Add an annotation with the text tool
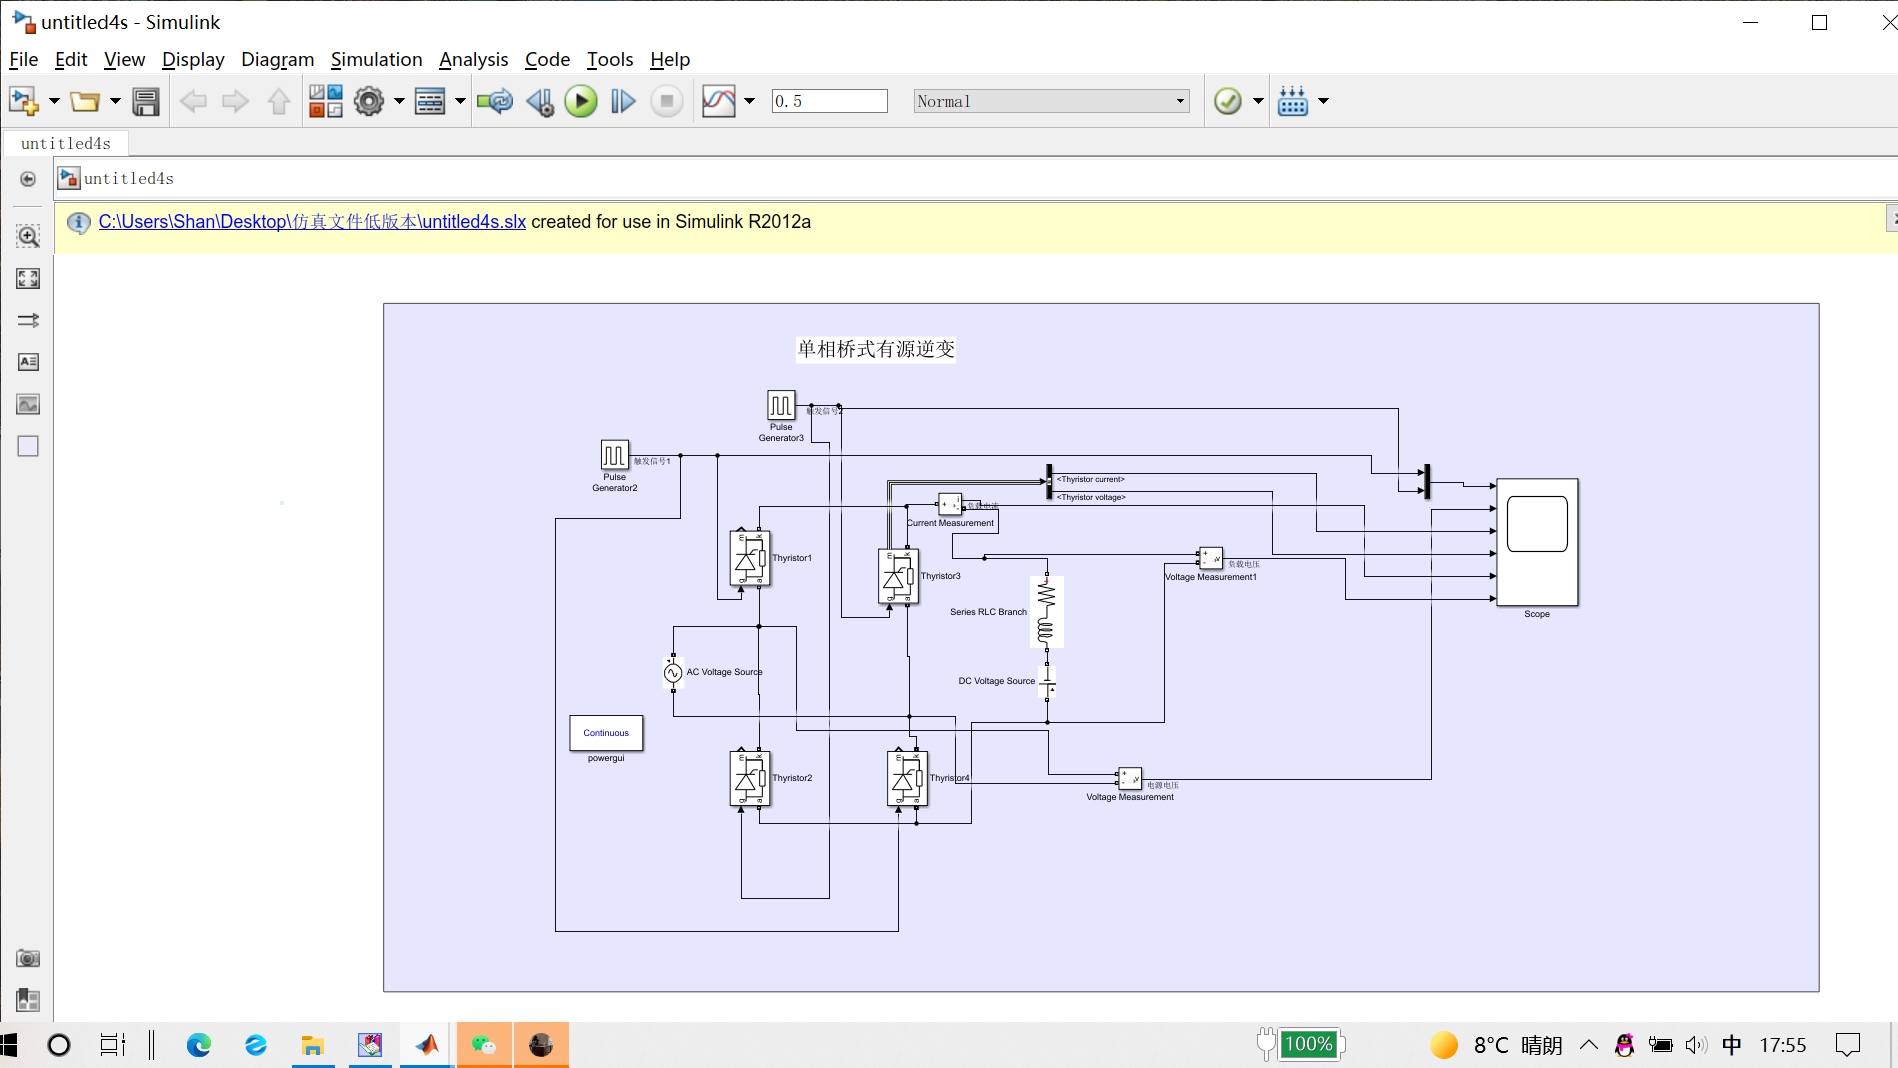The width and height of the screenshot is (1898, 1068). coord(28,362)
